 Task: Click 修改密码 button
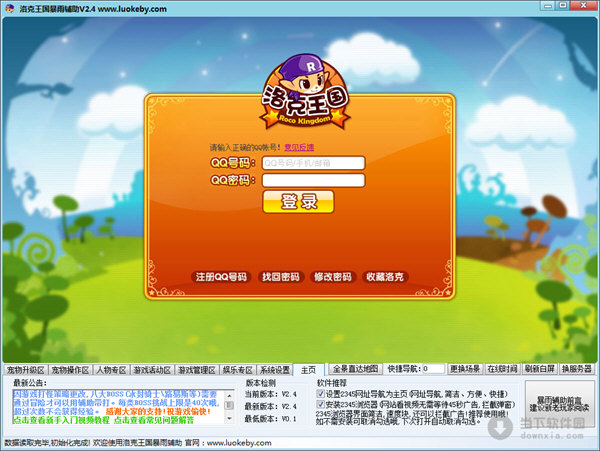tap(333, 277)
